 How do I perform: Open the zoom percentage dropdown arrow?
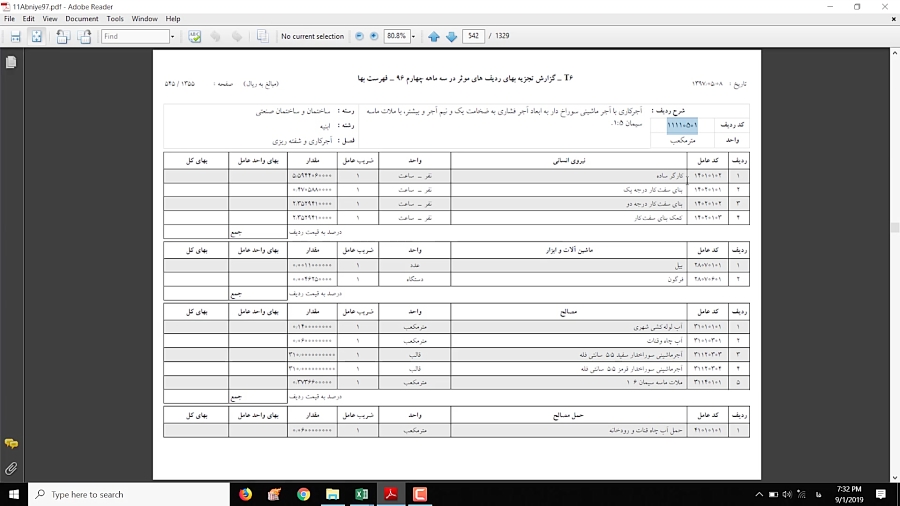click(413, 36)
